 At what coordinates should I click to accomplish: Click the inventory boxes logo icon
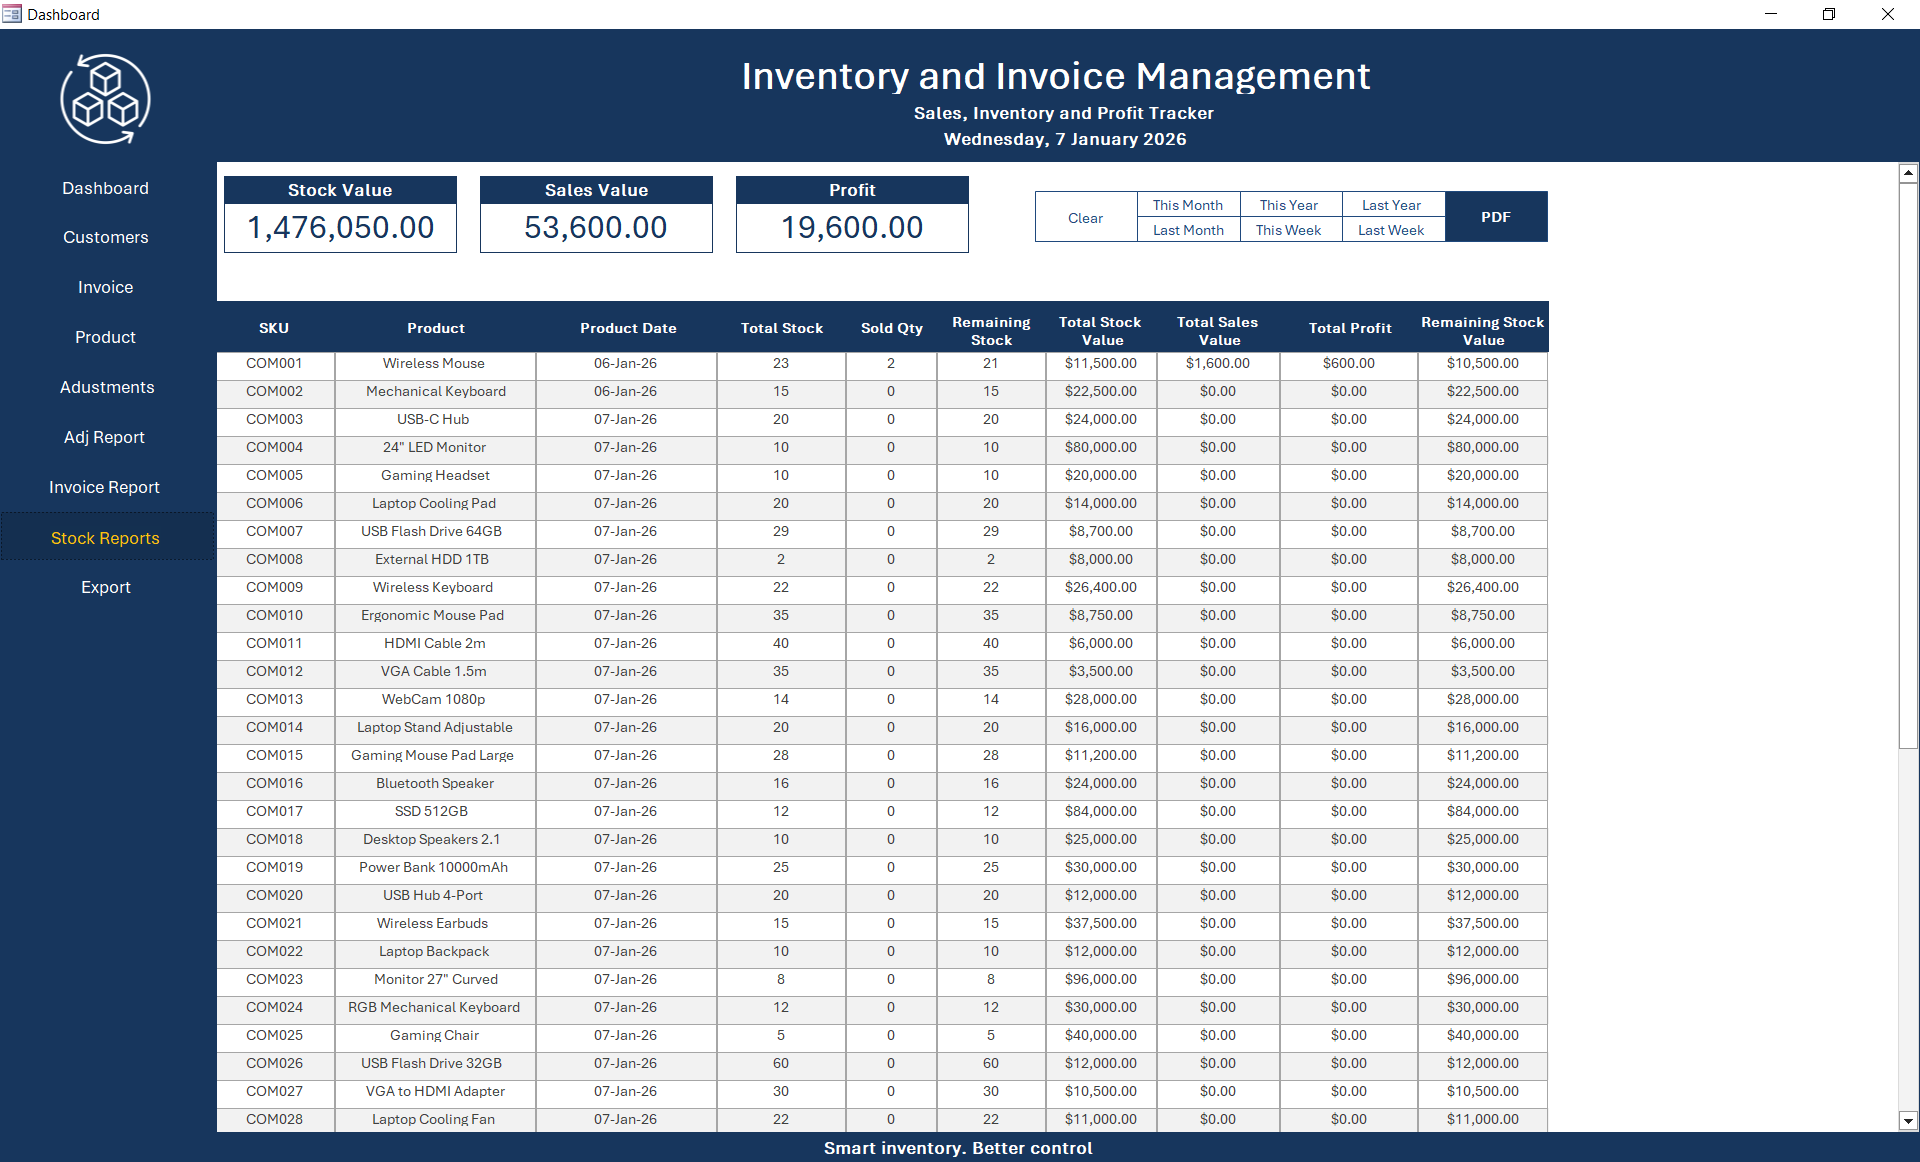(106, 99)
